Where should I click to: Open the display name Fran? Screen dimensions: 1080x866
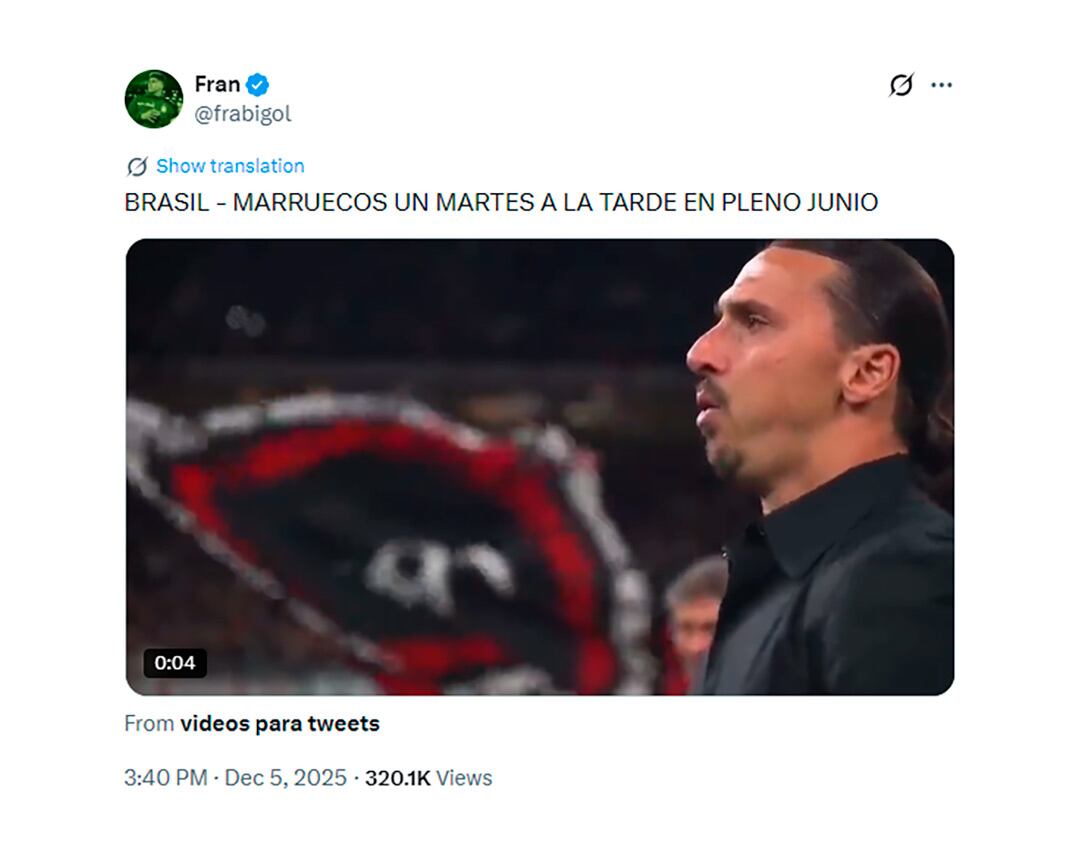tap(217, 84)
